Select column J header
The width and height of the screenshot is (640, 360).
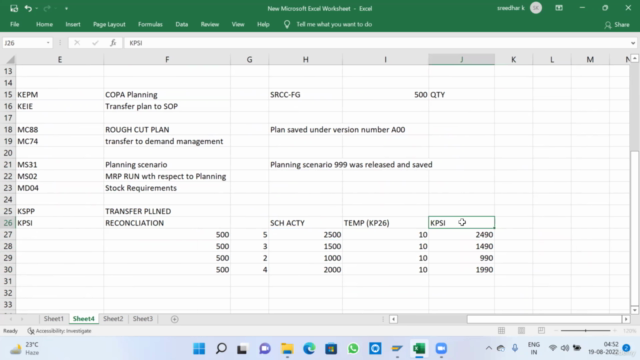[x=462, y=60]
